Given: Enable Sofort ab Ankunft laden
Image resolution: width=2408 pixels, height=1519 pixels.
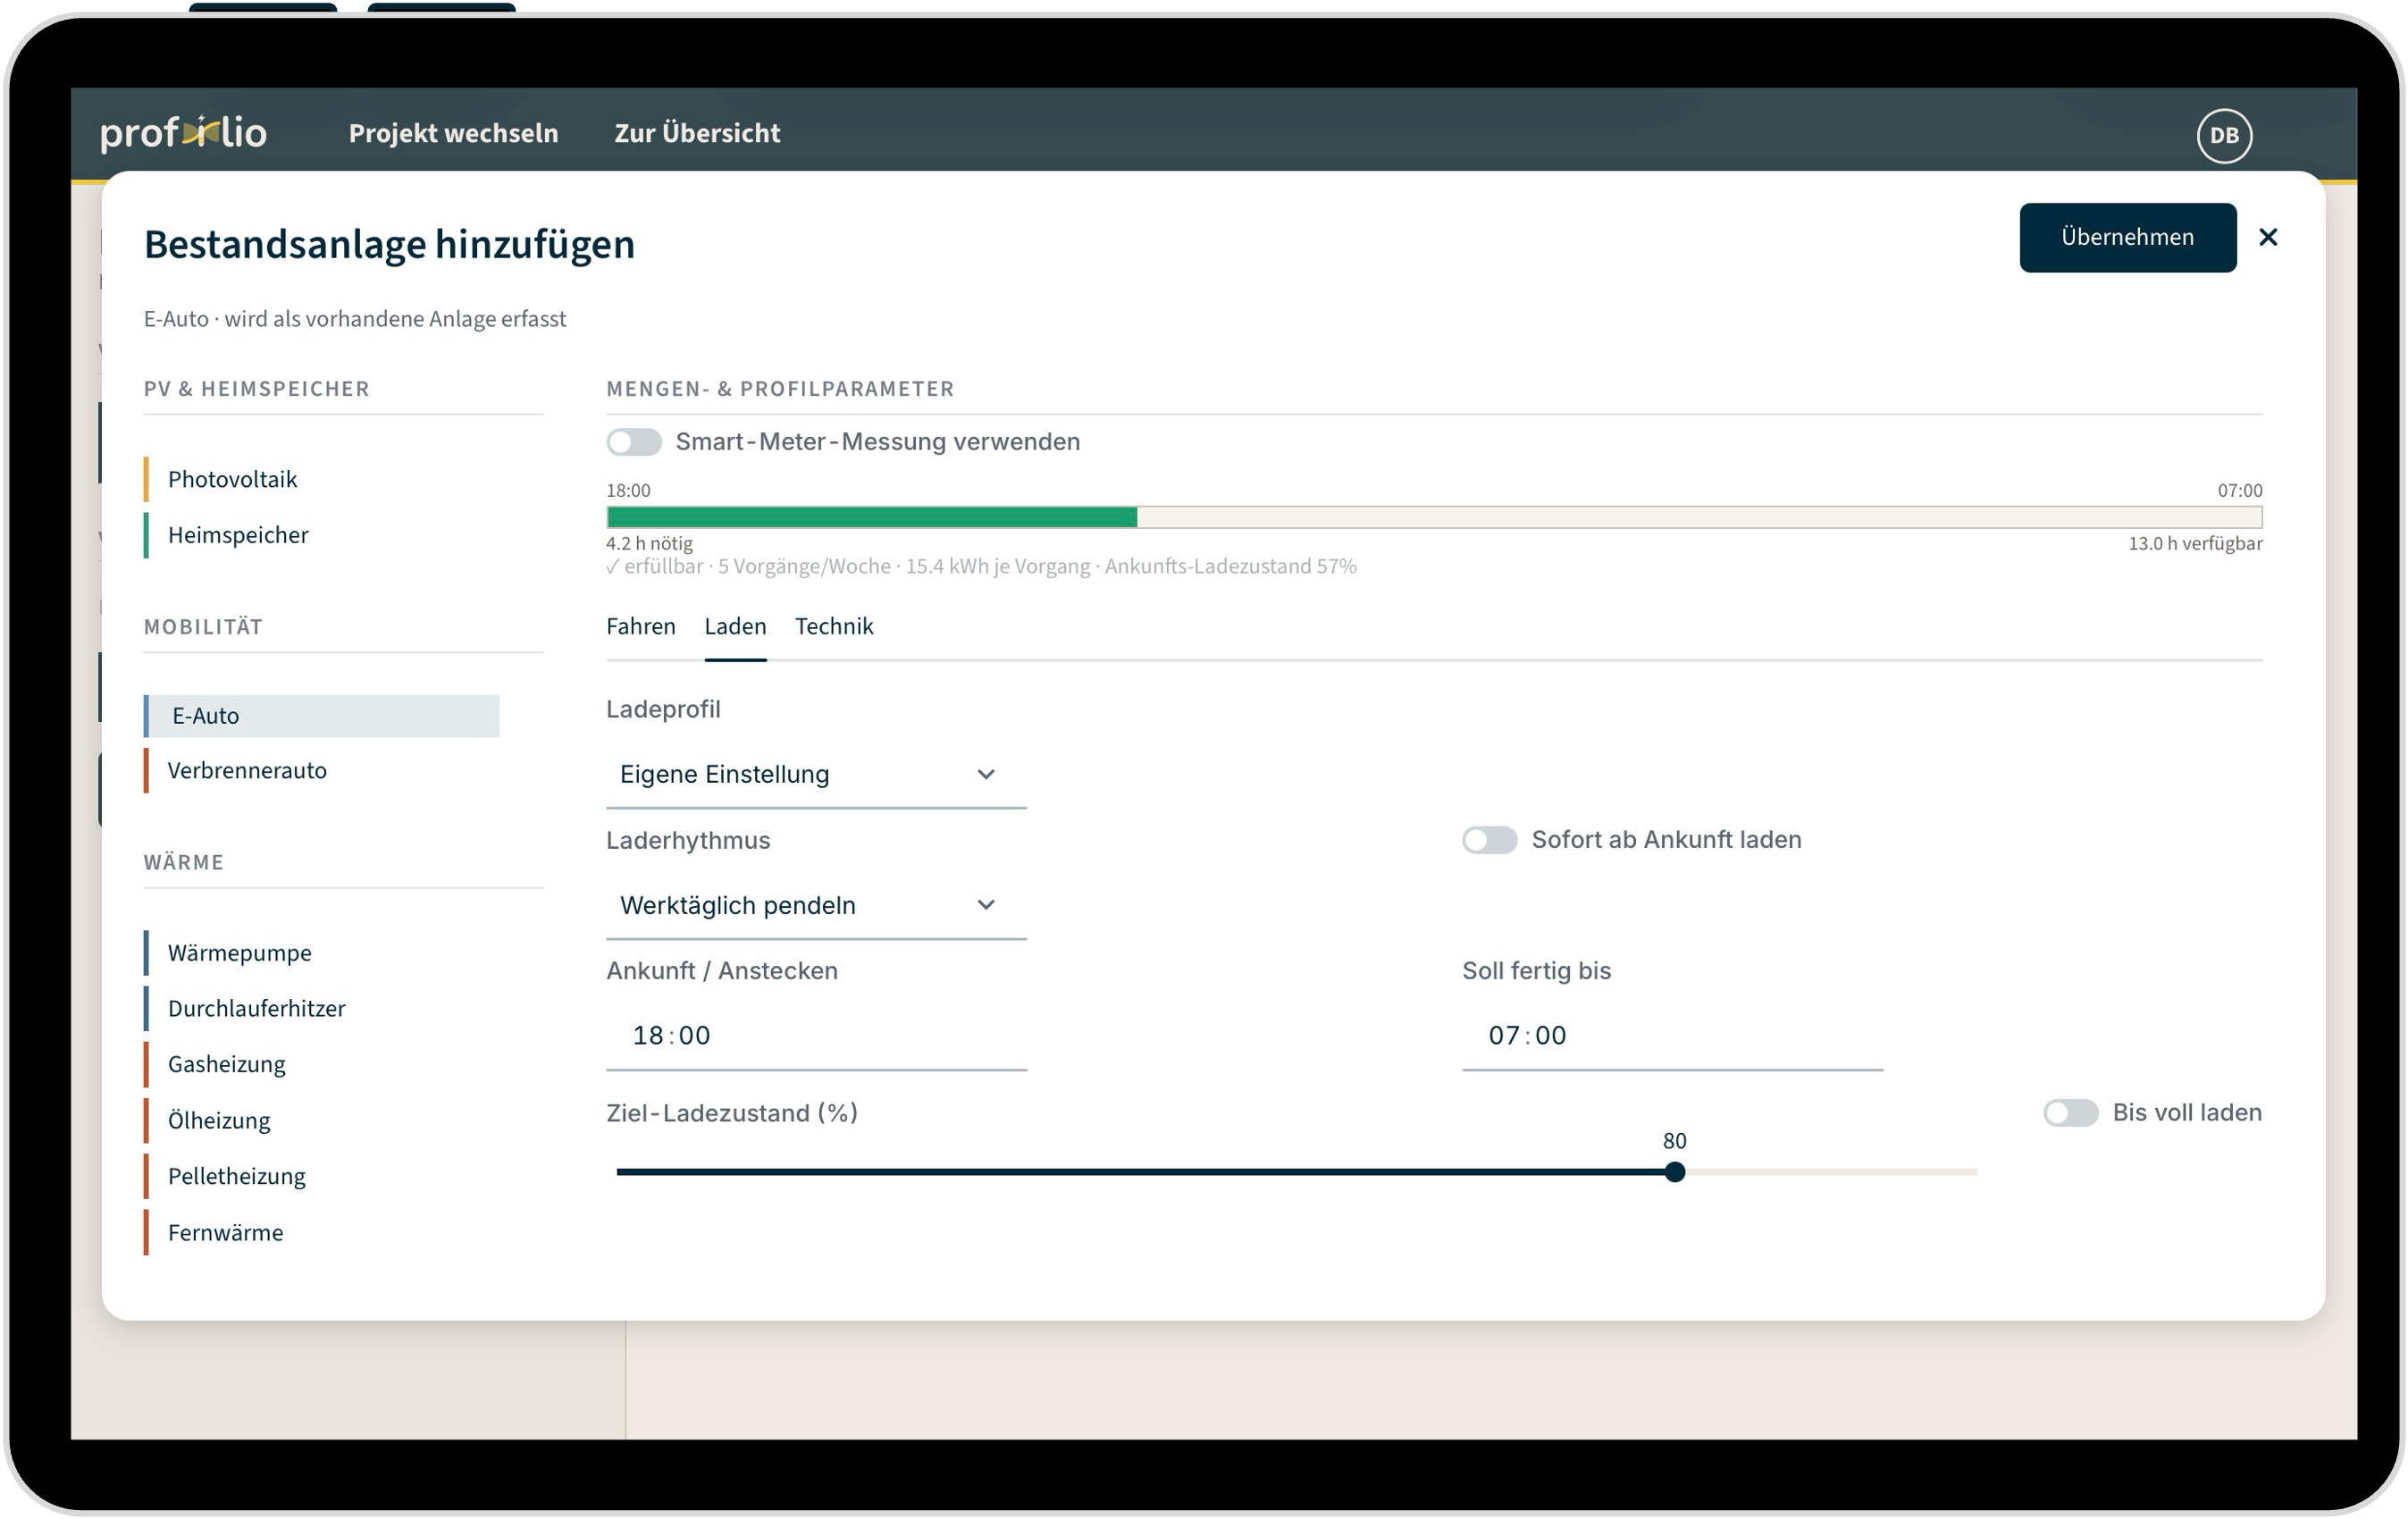Looking at the screenshot, I should tap(1489, 840).
